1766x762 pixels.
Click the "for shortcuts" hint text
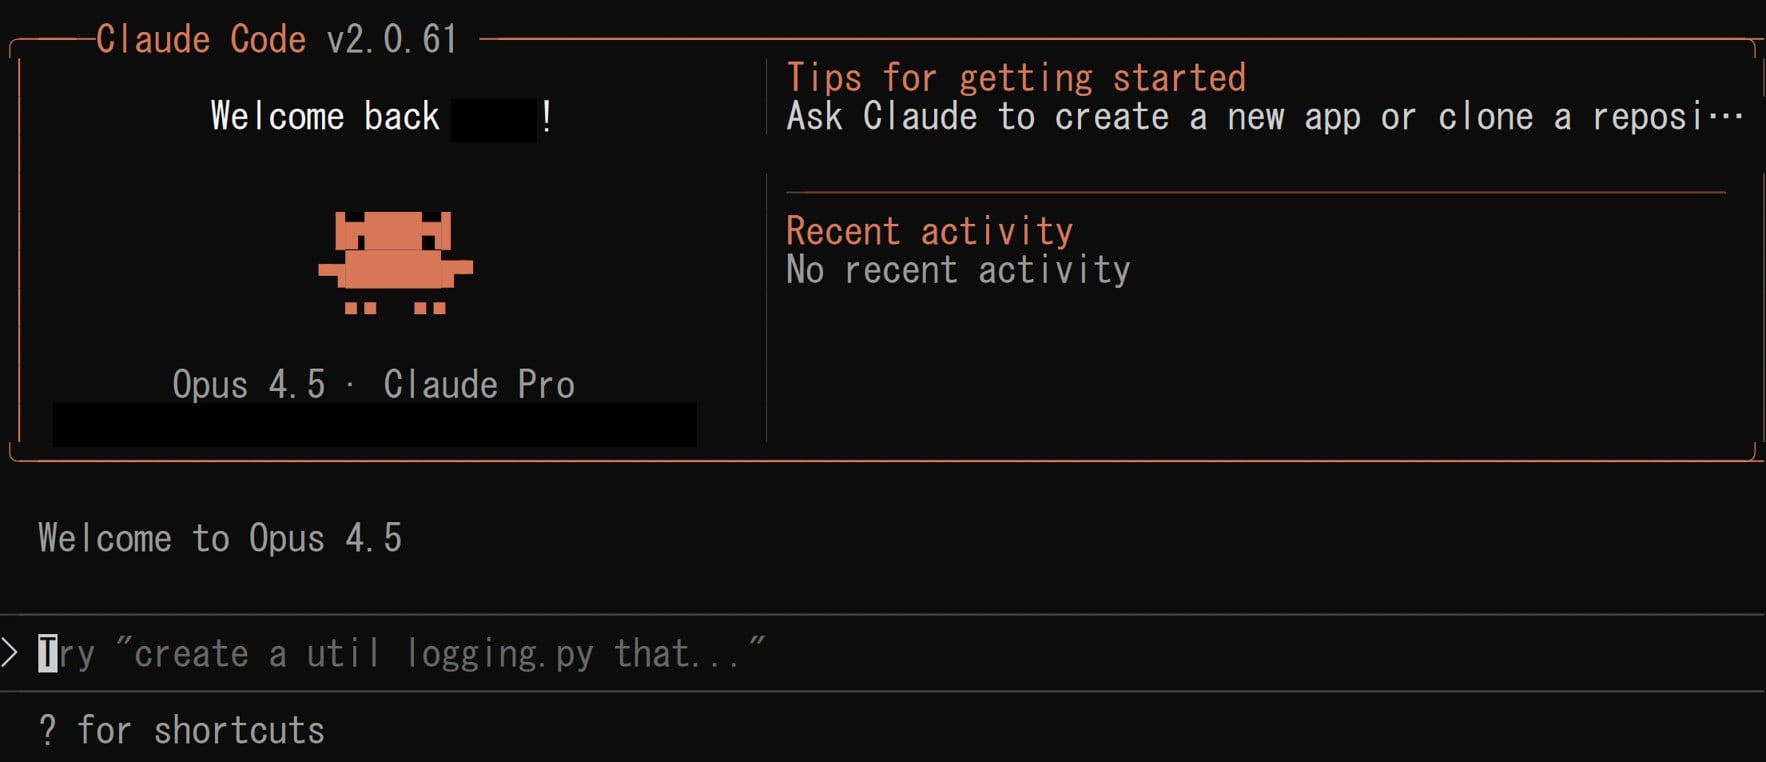pyautogui.click(x=201, y=731)
